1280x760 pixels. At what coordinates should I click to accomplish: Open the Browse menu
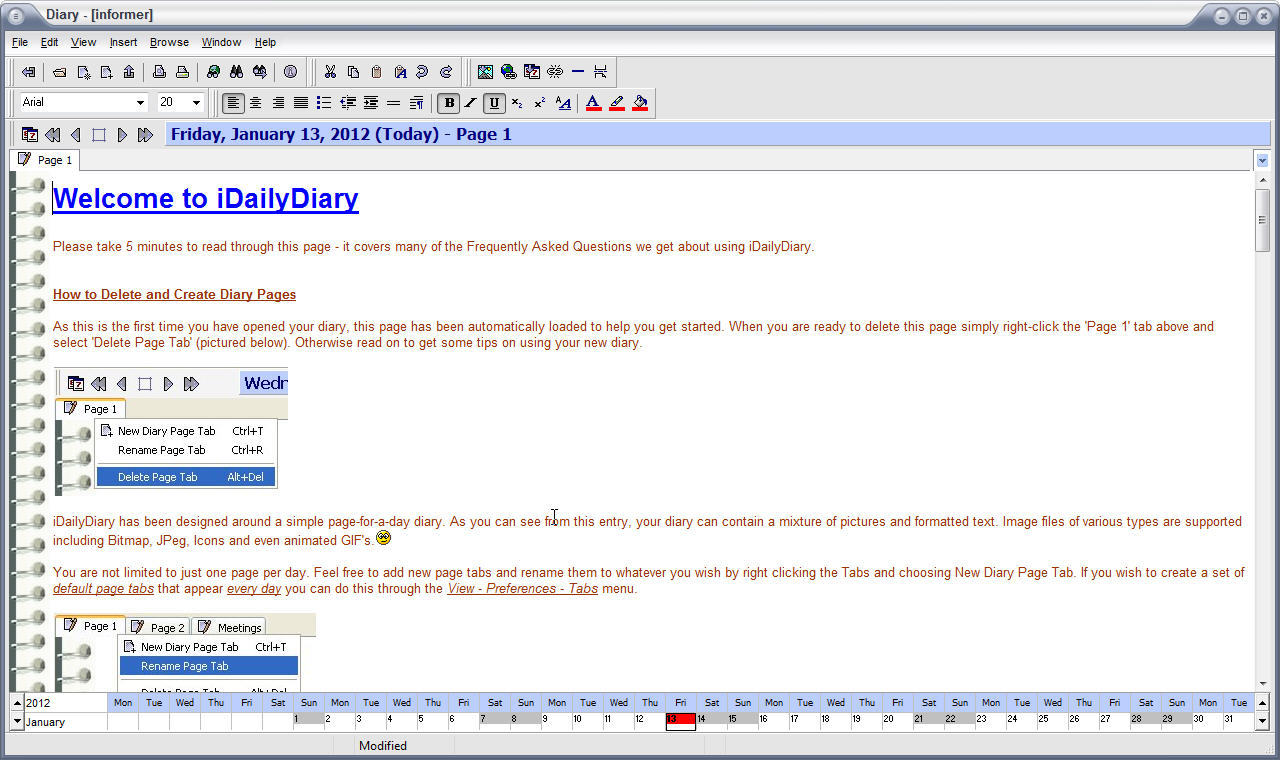click(x=169, y=42)
